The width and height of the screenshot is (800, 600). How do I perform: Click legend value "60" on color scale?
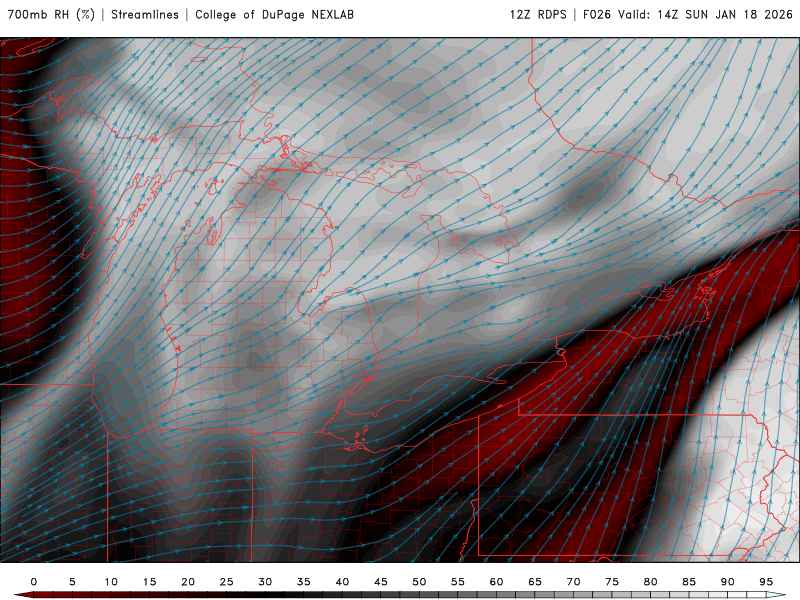(496, 582)
